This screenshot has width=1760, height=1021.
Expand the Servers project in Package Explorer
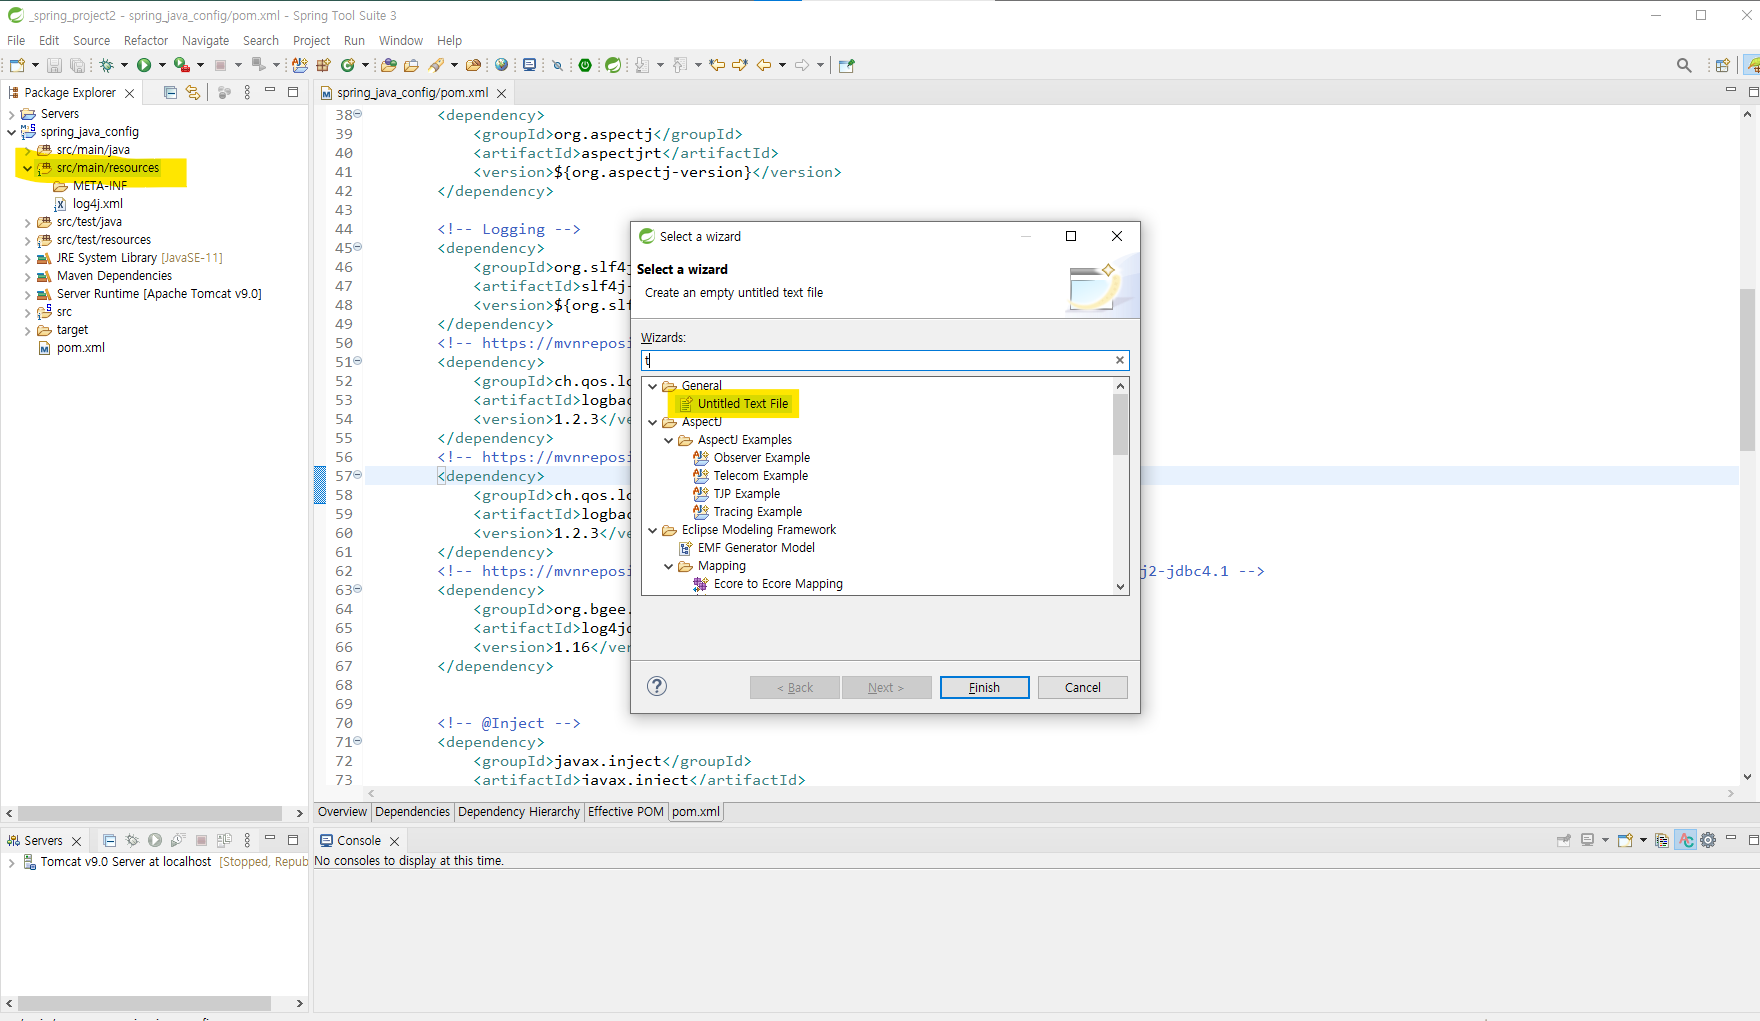tap(11, 114)
